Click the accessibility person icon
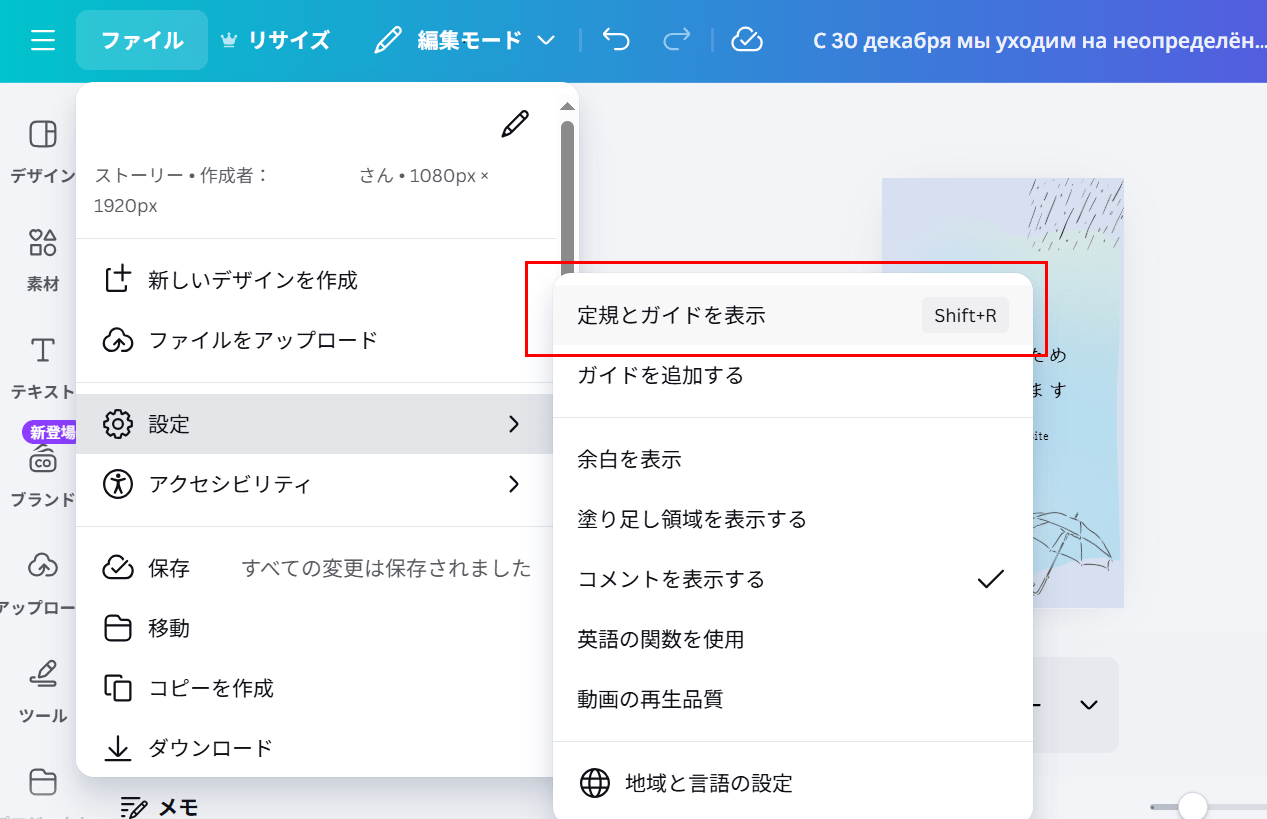This screenshot has height=819, width=1267. [x=118, y=484]
